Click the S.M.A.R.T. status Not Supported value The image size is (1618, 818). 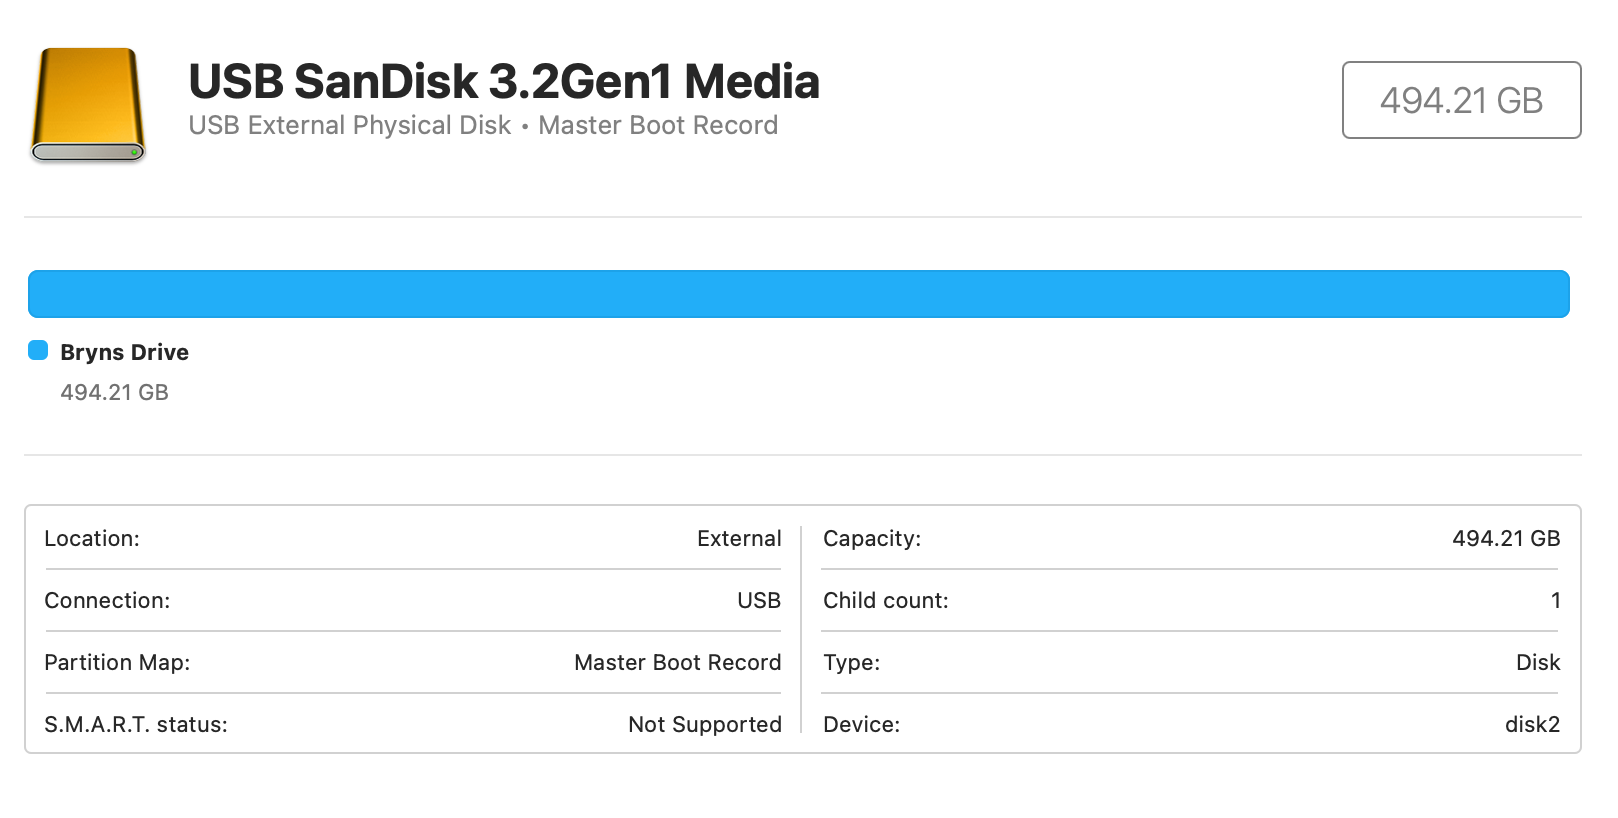[x=704, y=724]
